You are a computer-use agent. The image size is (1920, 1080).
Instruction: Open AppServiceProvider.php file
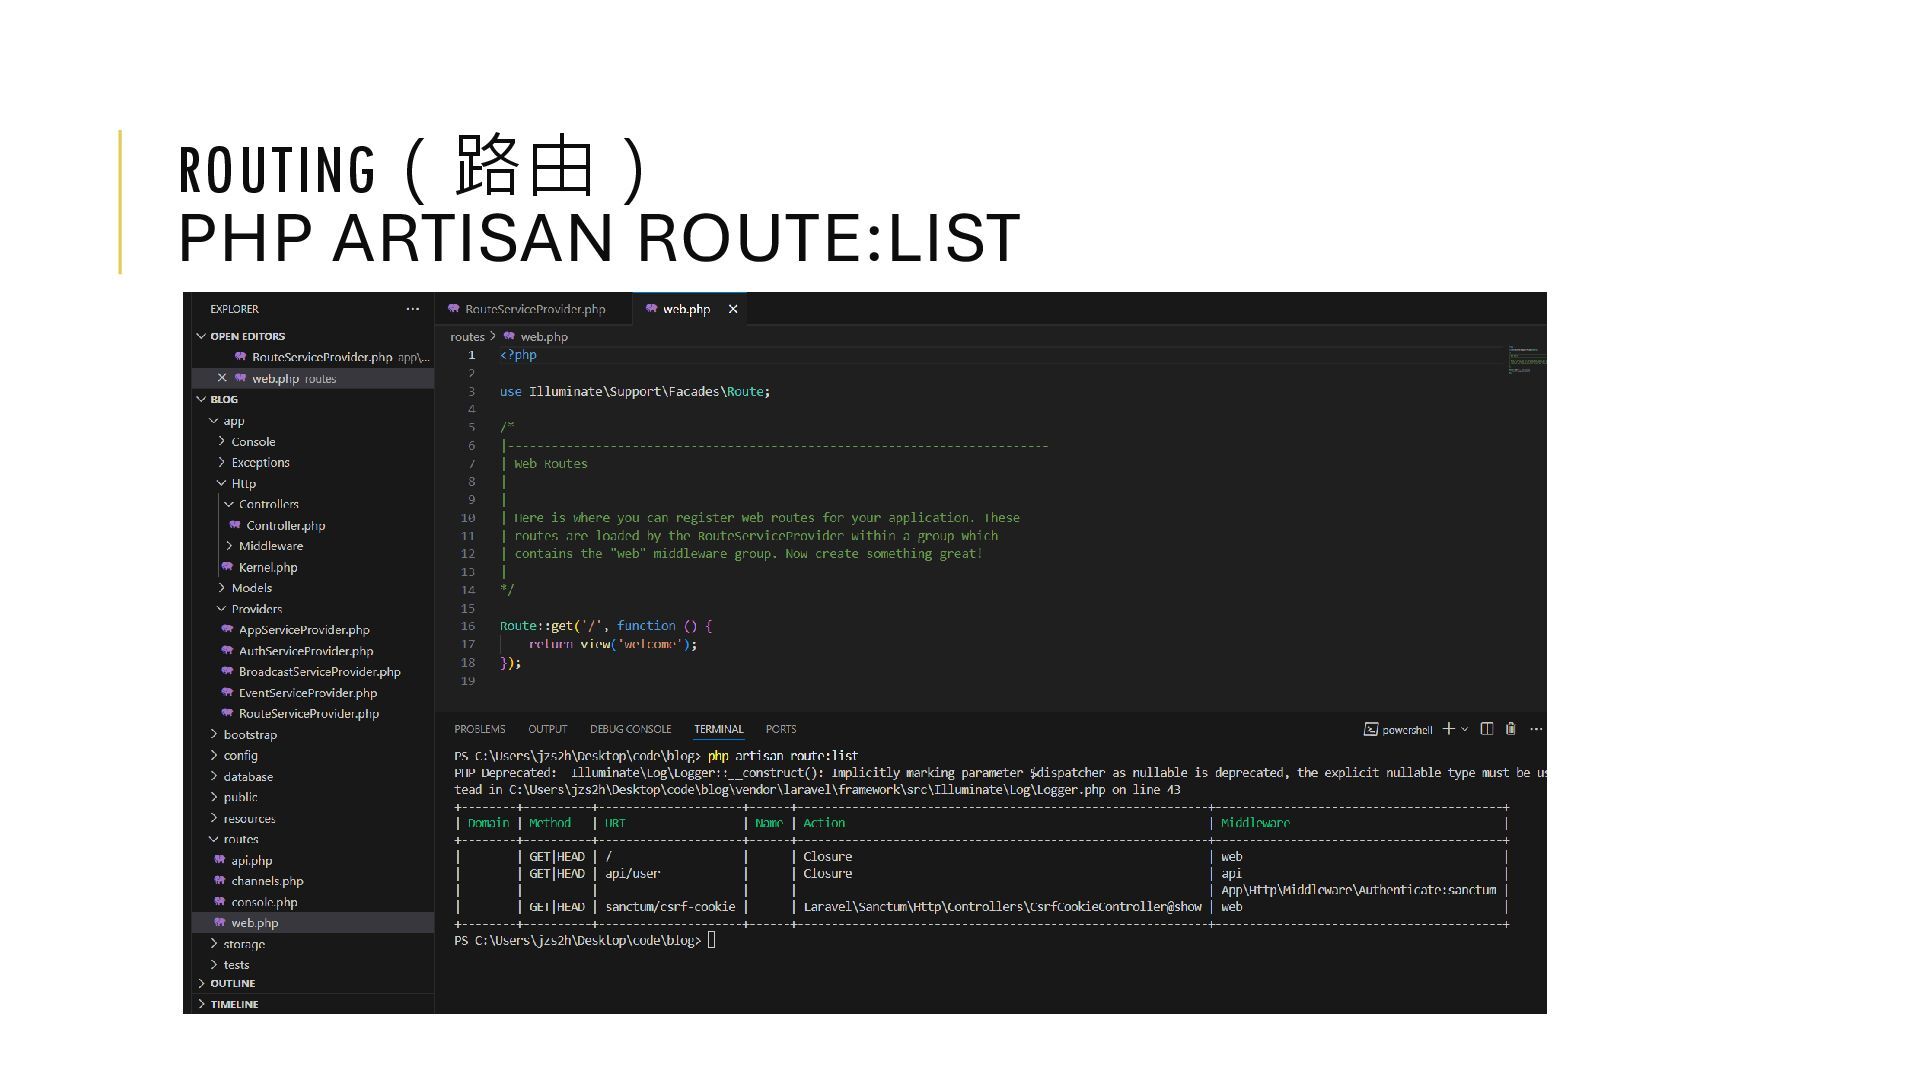click(303, 630)
